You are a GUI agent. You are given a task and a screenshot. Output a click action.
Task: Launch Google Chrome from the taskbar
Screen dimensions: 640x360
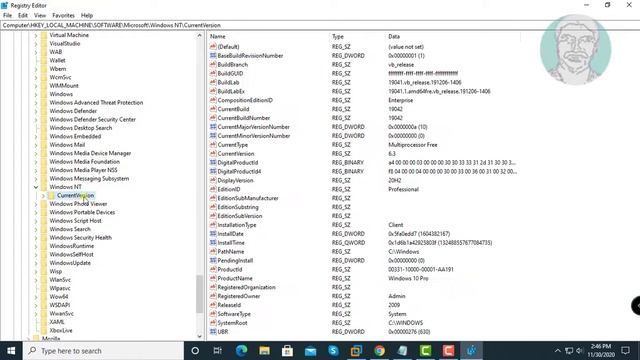(380, 351)
